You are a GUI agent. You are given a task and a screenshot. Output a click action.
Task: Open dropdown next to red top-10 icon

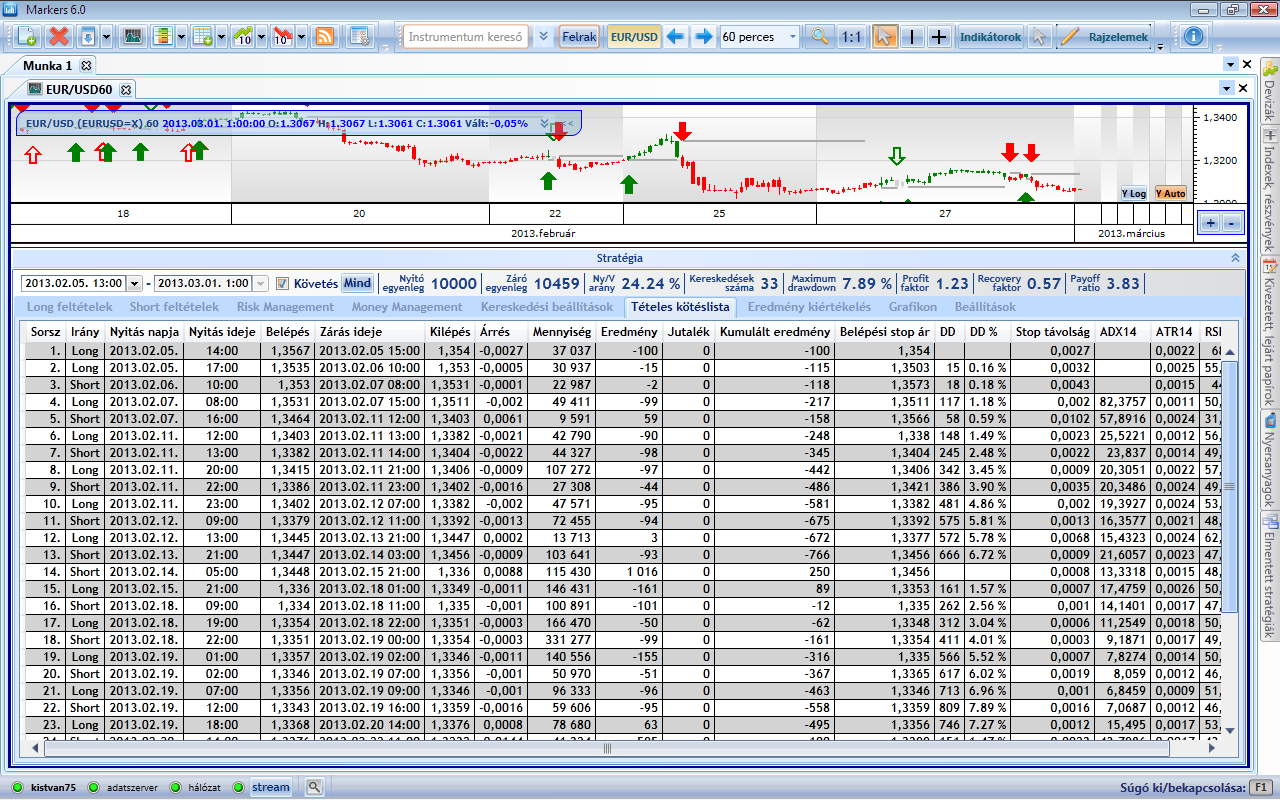(301, 37)
